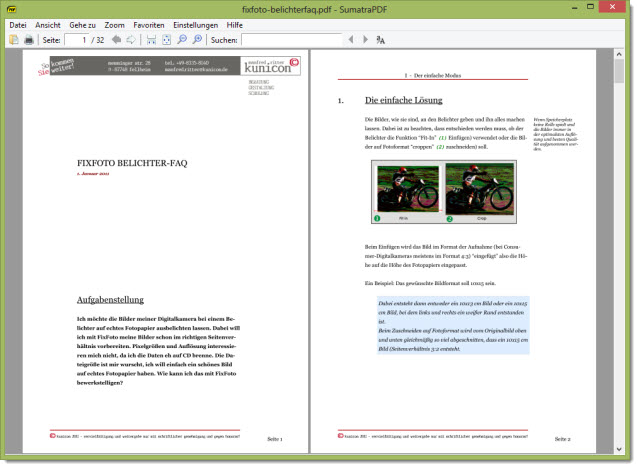This screenshot has width=638, height=468.
Task: Click the Suchen search text field
Action: pyautogui.click(x=291, y=40)
